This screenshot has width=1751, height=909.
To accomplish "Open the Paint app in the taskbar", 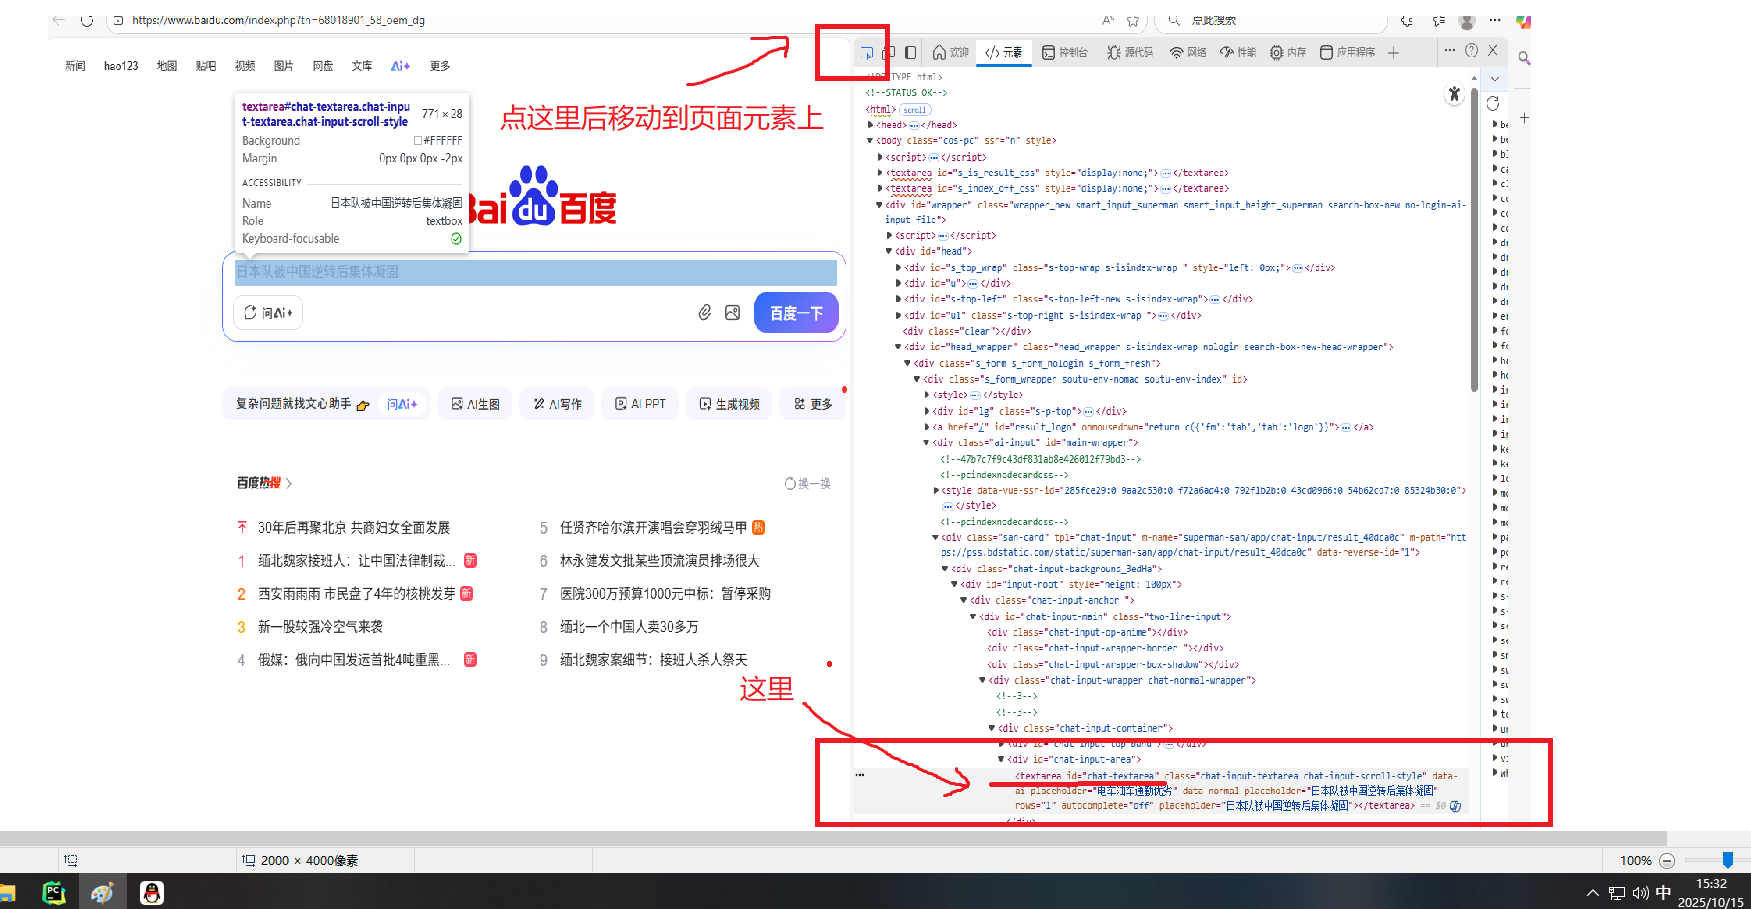I will 102,893.
